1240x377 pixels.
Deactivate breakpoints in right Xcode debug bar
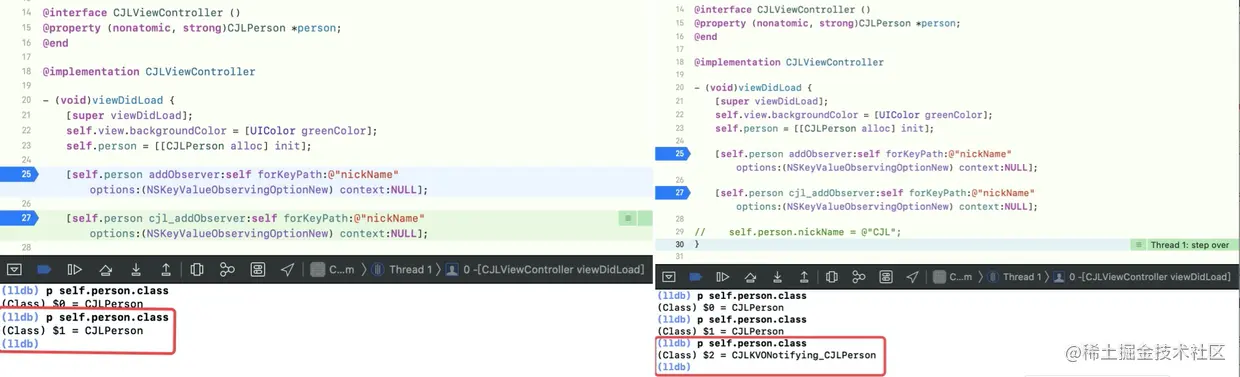pyautogui.click(x=696, y=277)
